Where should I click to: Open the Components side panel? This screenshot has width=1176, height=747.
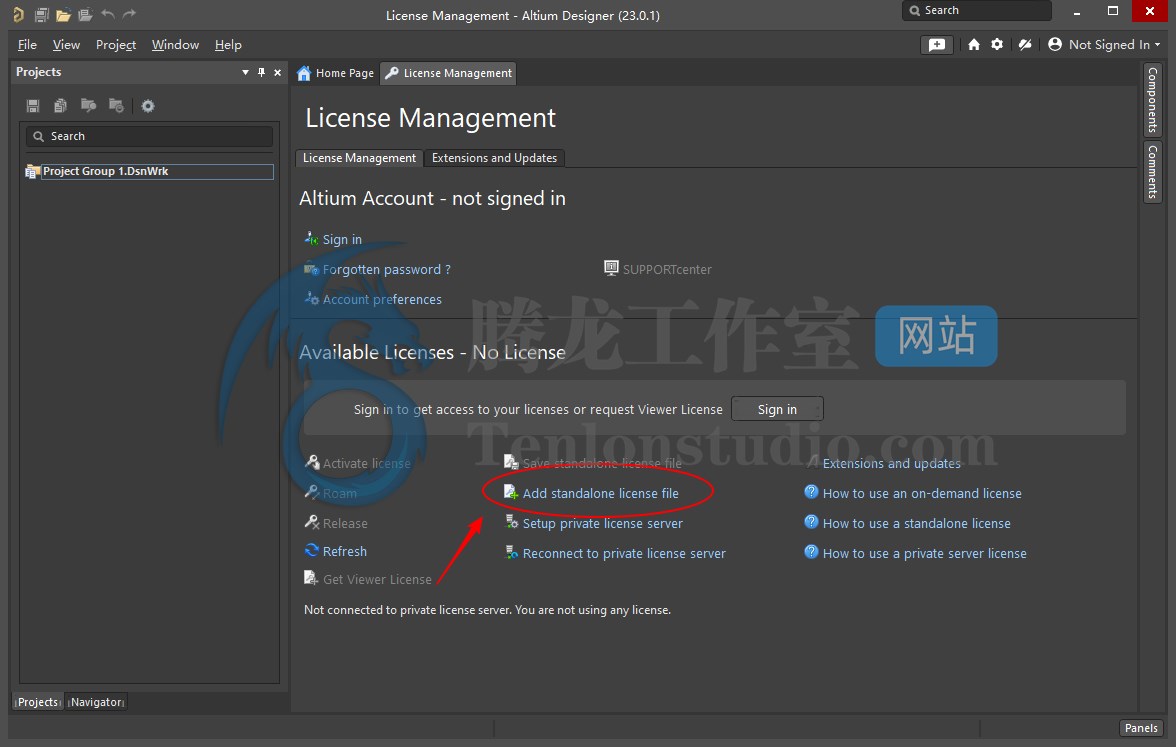[x=1152, y=99]
